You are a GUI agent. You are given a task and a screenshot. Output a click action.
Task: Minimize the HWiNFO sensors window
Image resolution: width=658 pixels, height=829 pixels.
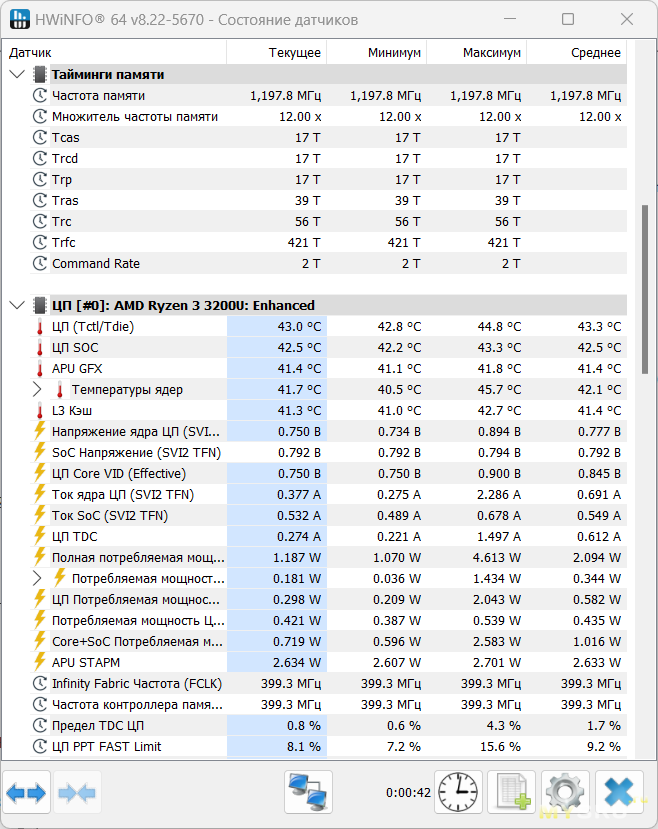[510, 20]
